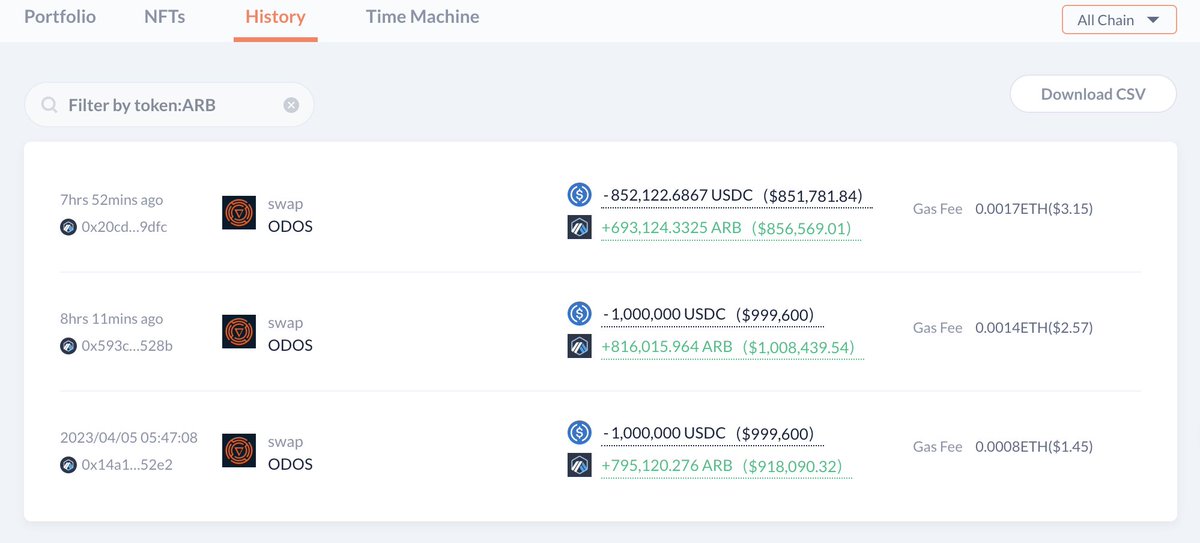Click the ($856,569.01) ARB value

point(801,229)
